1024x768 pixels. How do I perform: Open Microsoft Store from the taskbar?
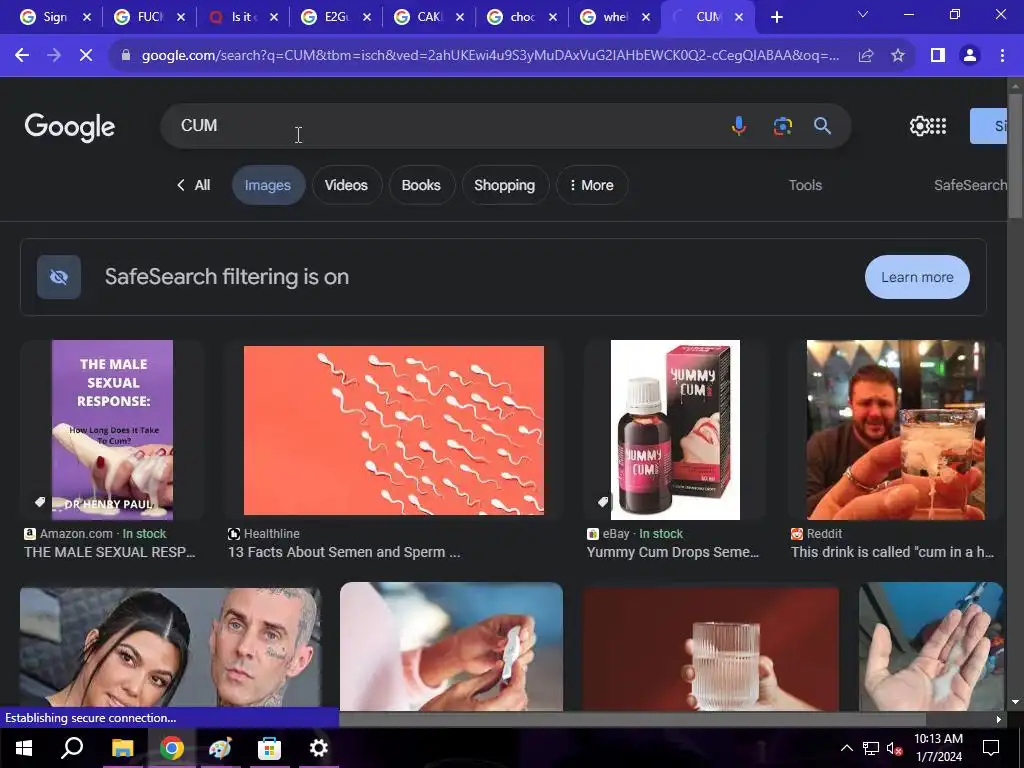[269, 748]
